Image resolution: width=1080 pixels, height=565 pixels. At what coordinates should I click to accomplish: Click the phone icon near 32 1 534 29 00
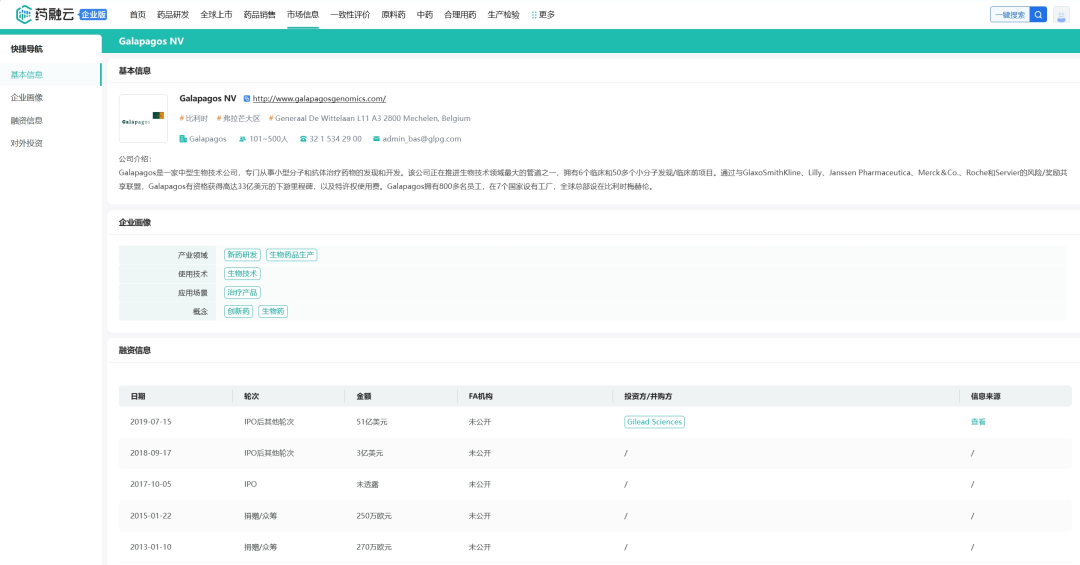click(303, 139)
